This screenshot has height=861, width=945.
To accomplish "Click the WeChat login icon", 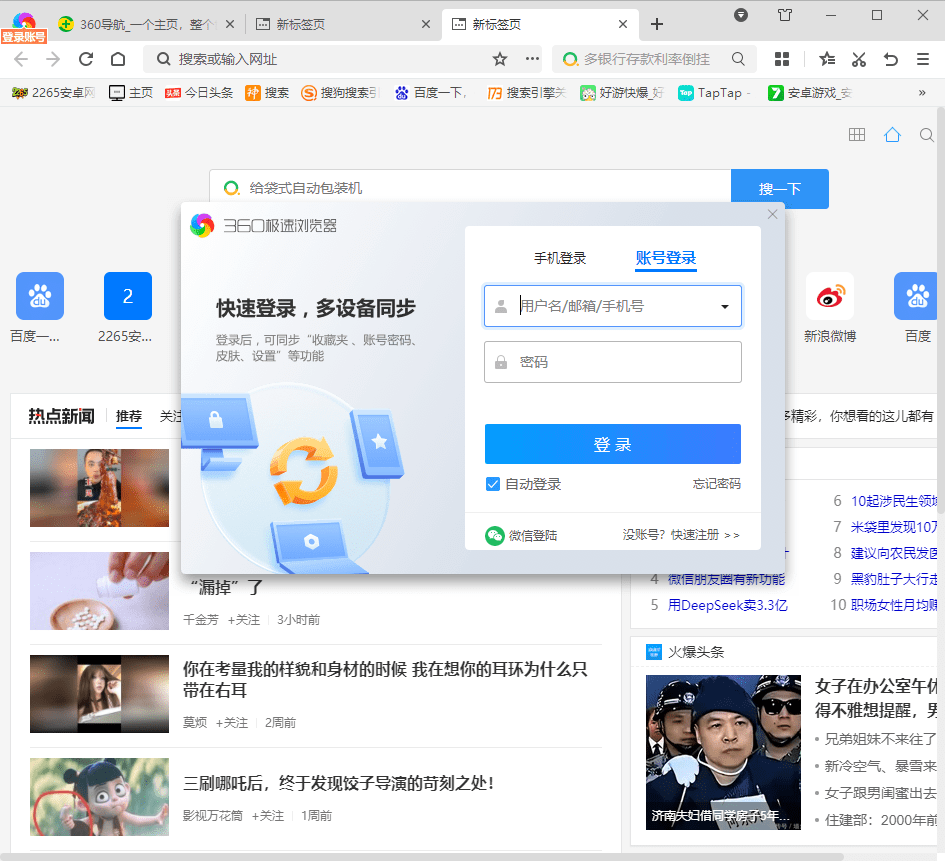I will (x=494, y=536).
